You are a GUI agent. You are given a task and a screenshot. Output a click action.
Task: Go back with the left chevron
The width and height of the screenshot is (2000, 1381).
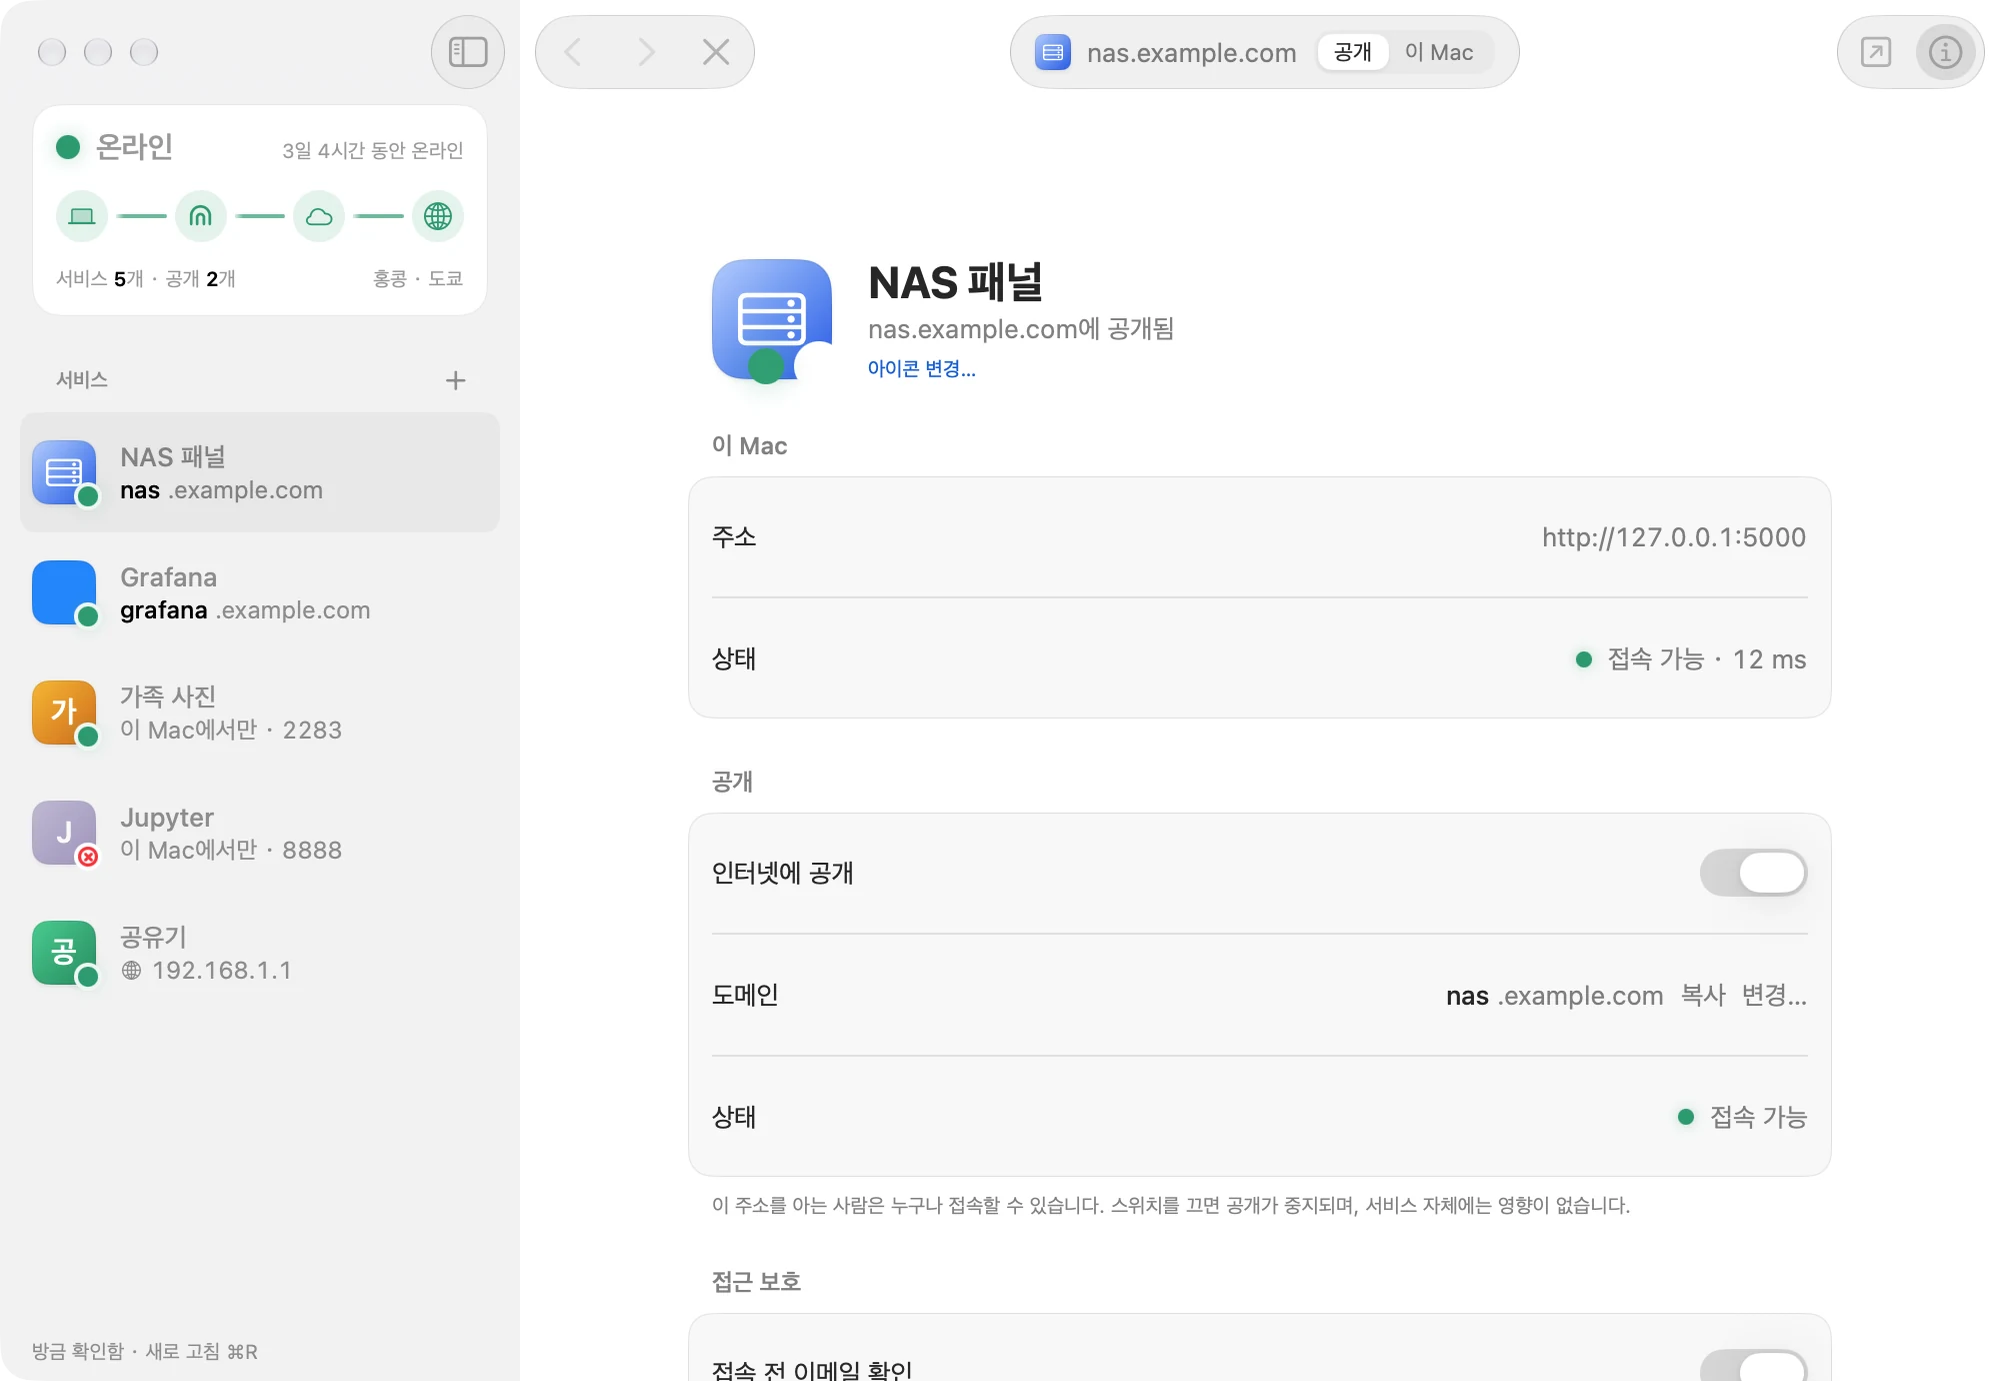[x=573, y=52]
